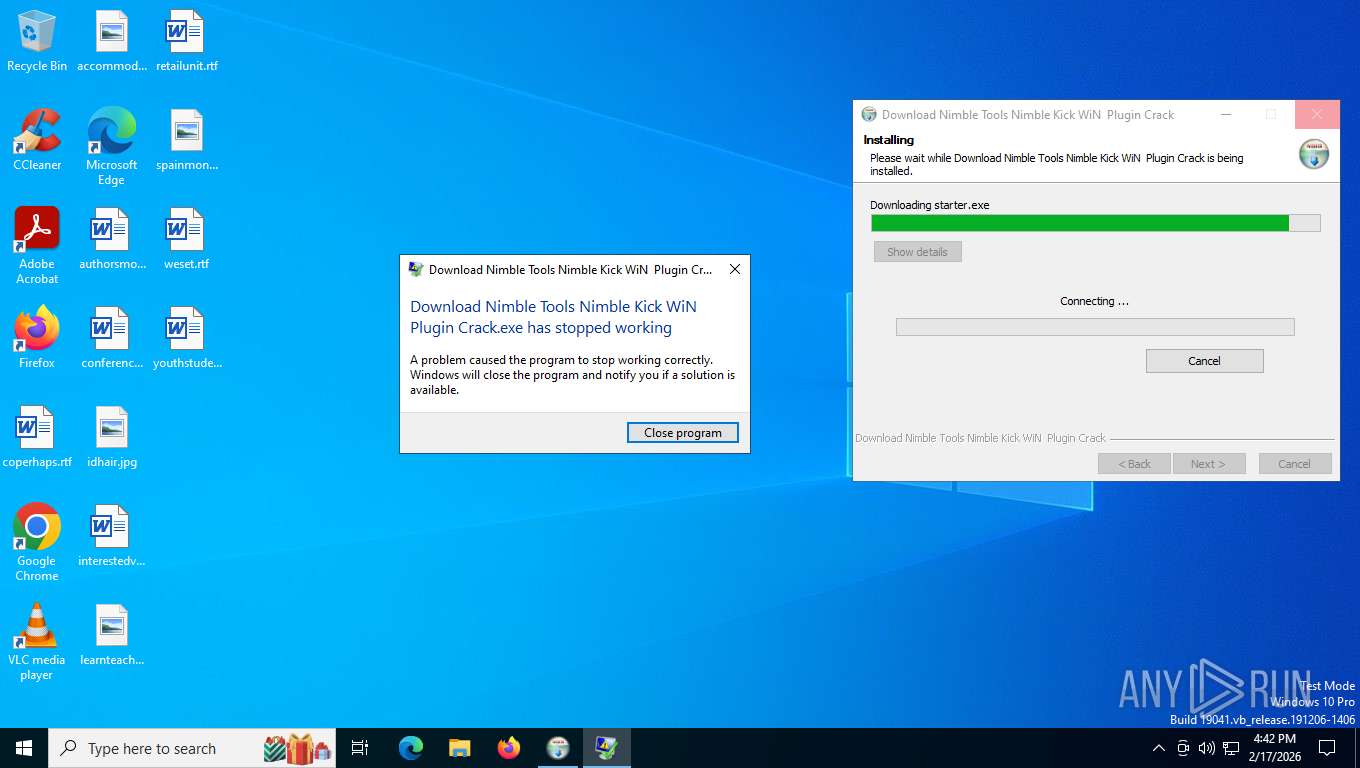The width and height of the screenshot is (1360, 768).
Task: Minimize the installer window
Action: point(1226,114)
